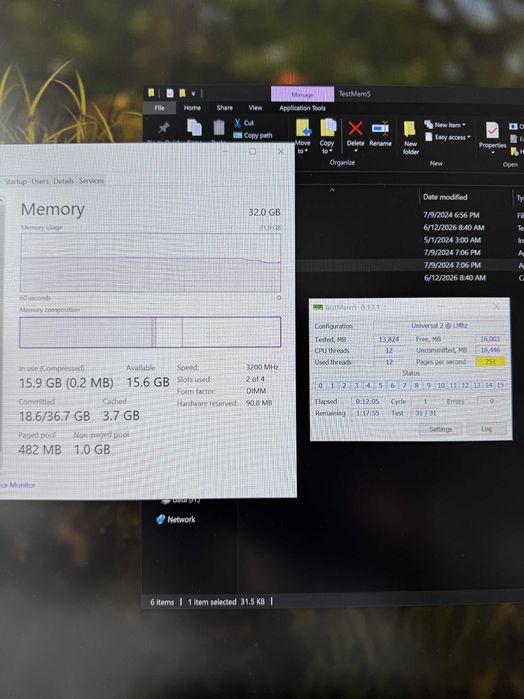Click the sort chevron above the file list
Viewport: 524px width, 699px height.
click(332, 190)
